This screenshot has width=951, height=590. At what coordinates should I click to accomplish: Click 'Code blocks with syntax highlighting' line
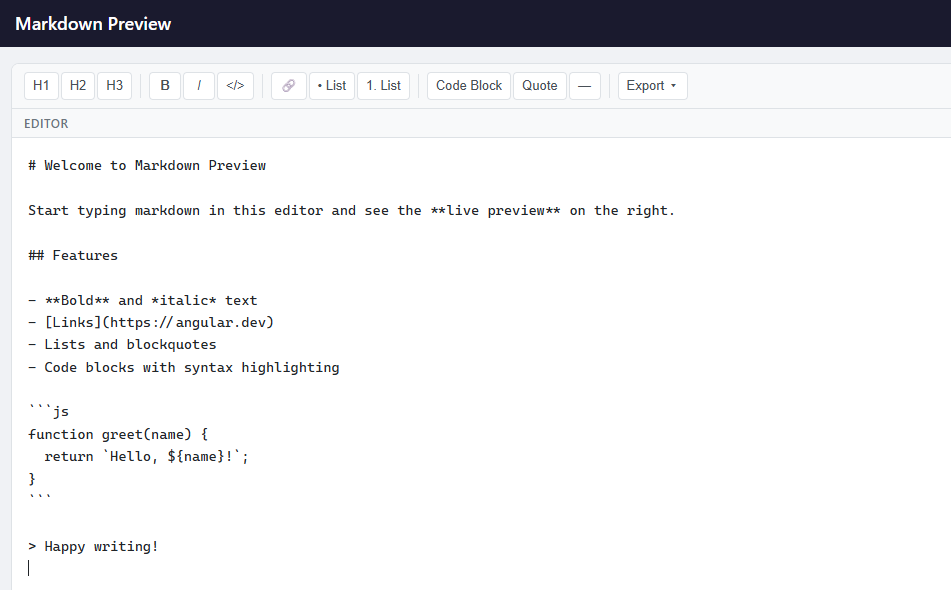pyautogui.click(x=184, y=367)
